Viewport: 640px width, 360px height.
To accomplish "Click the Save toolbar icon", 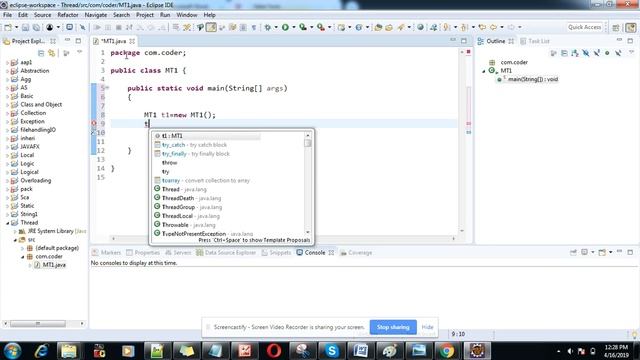I will [x=25, y=27].
